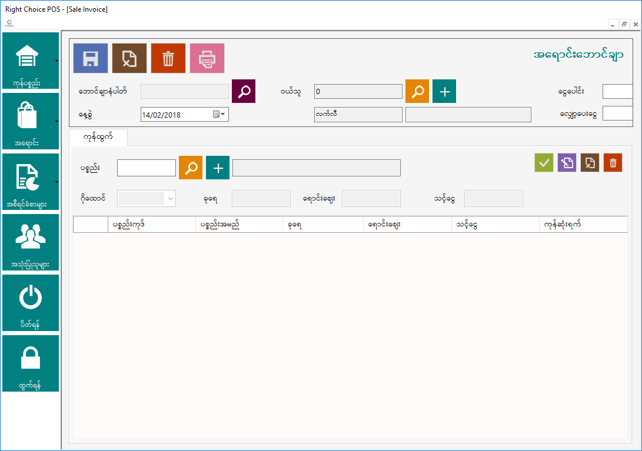Click the blue floppy disk save icon
The width and height of the screenshot is (642, 451).
[x=90, y=58]
